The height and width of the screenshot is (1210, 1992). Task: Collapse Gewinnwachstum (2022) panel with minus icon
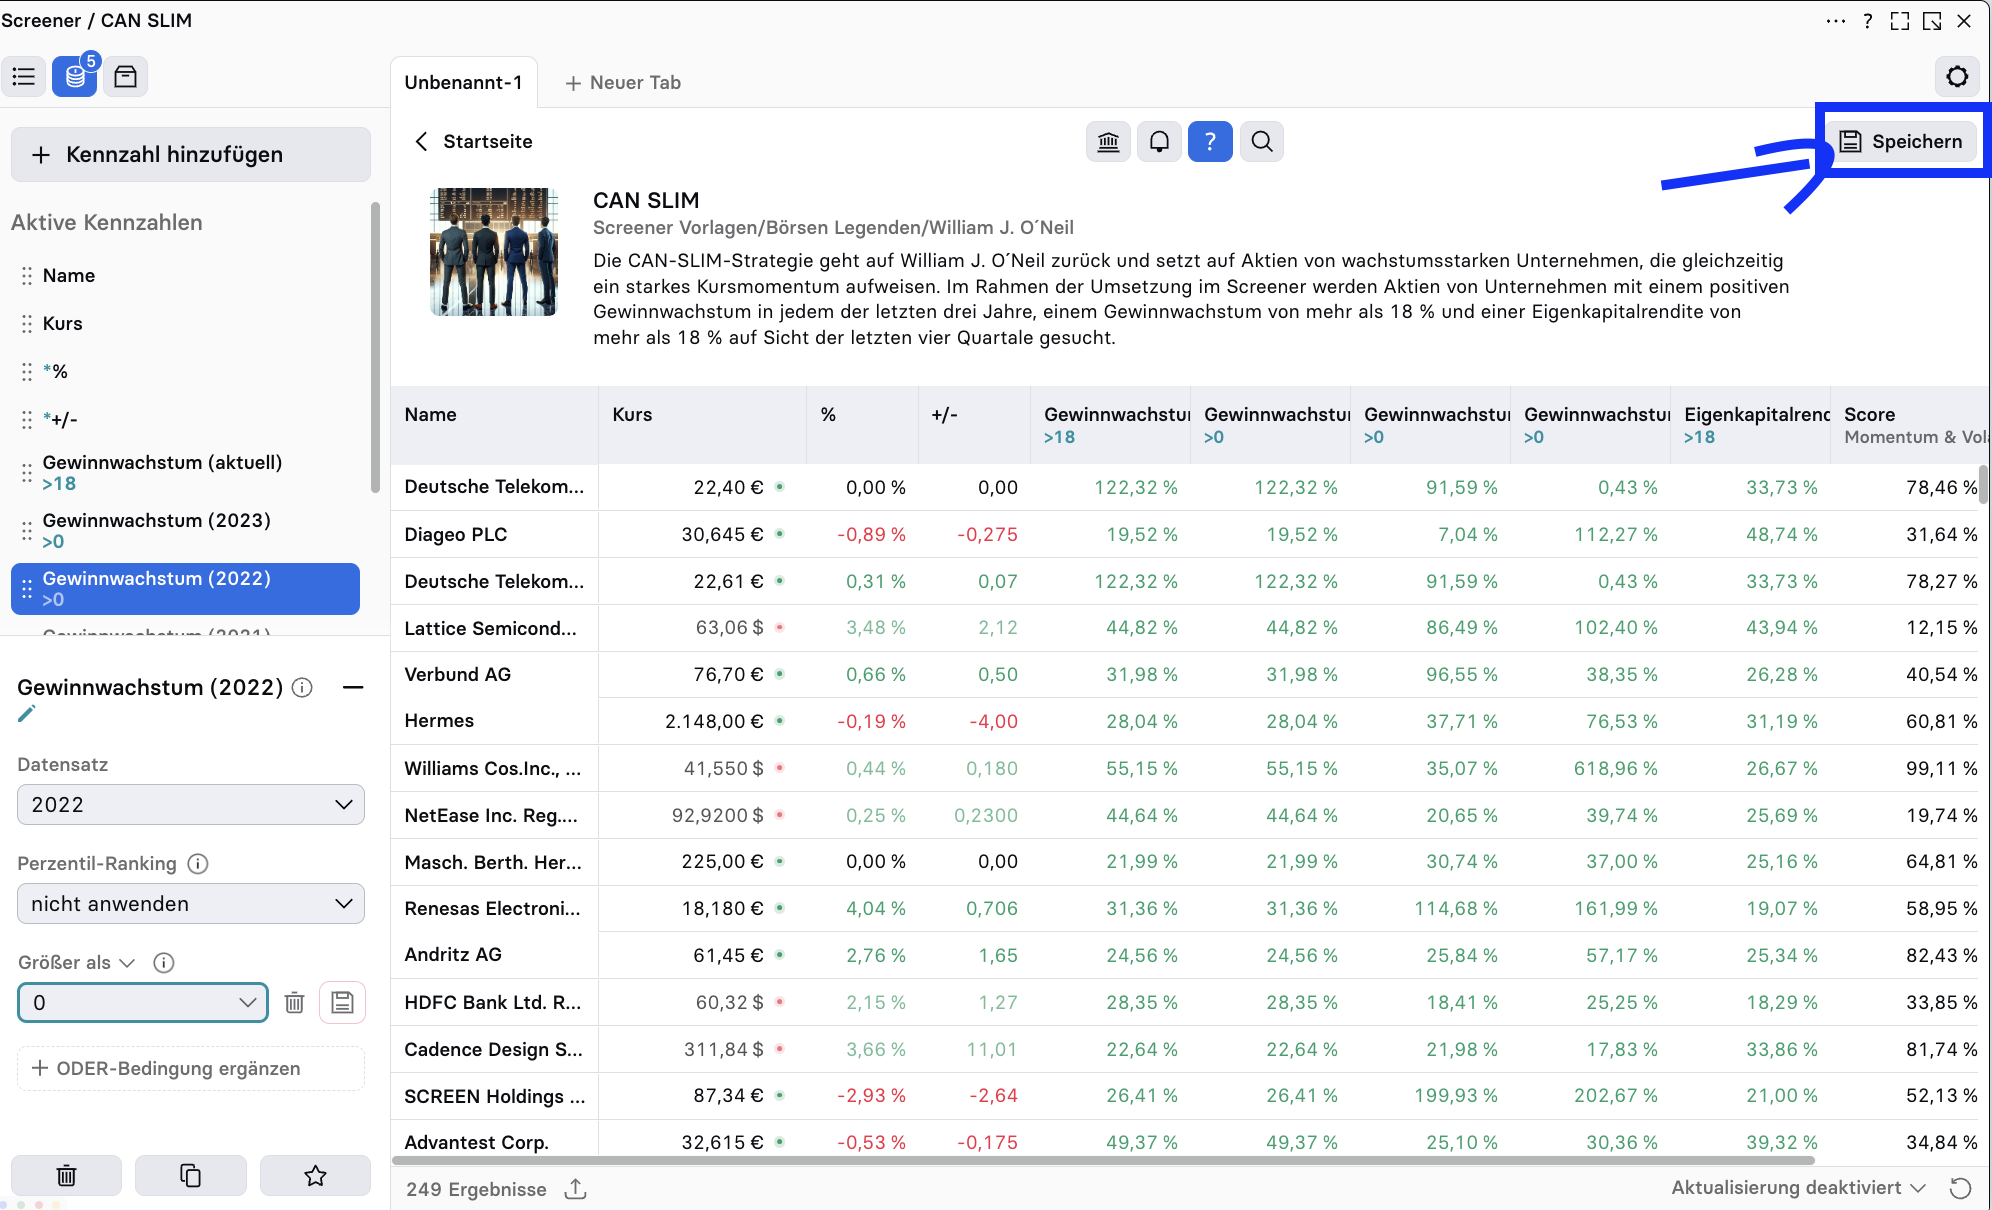point(353,688)
